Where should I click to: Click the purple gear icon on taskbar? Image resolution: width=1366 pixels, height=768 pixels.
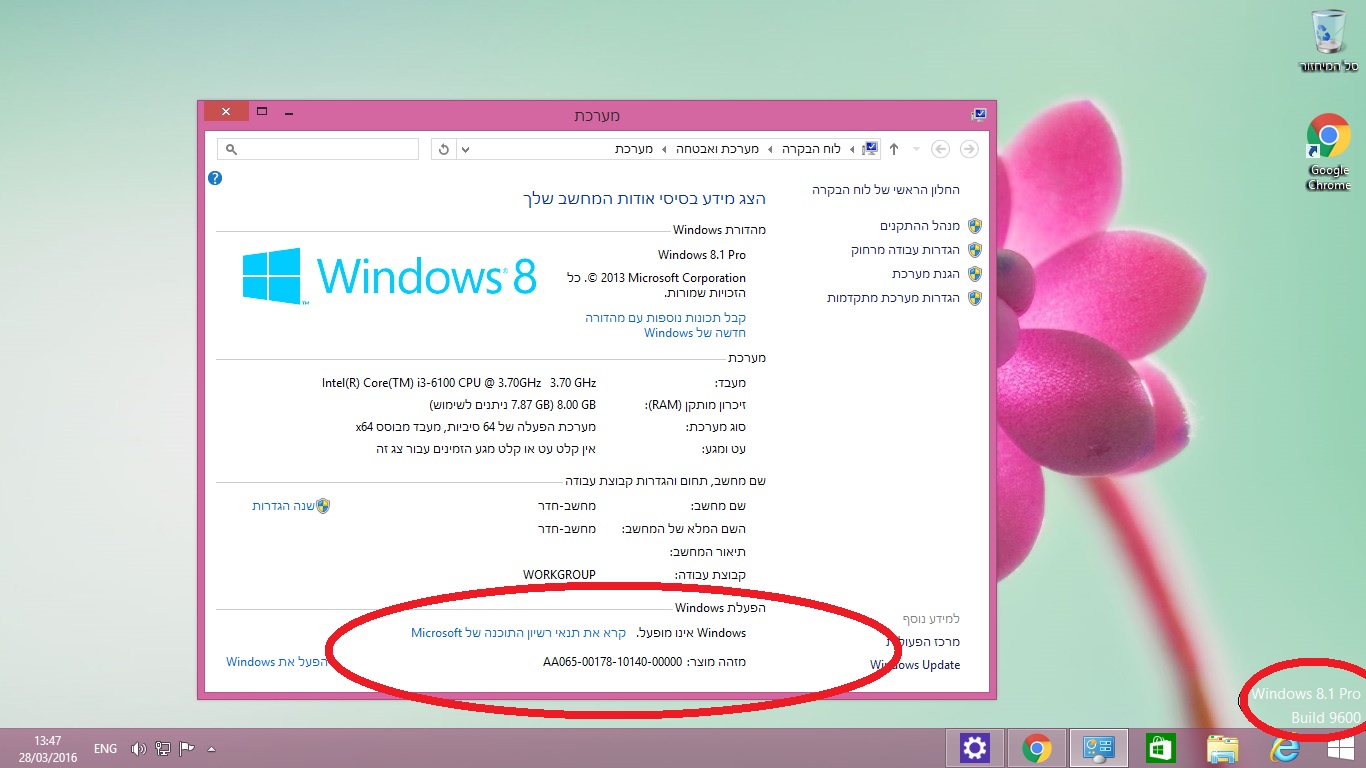pos(974,748)
